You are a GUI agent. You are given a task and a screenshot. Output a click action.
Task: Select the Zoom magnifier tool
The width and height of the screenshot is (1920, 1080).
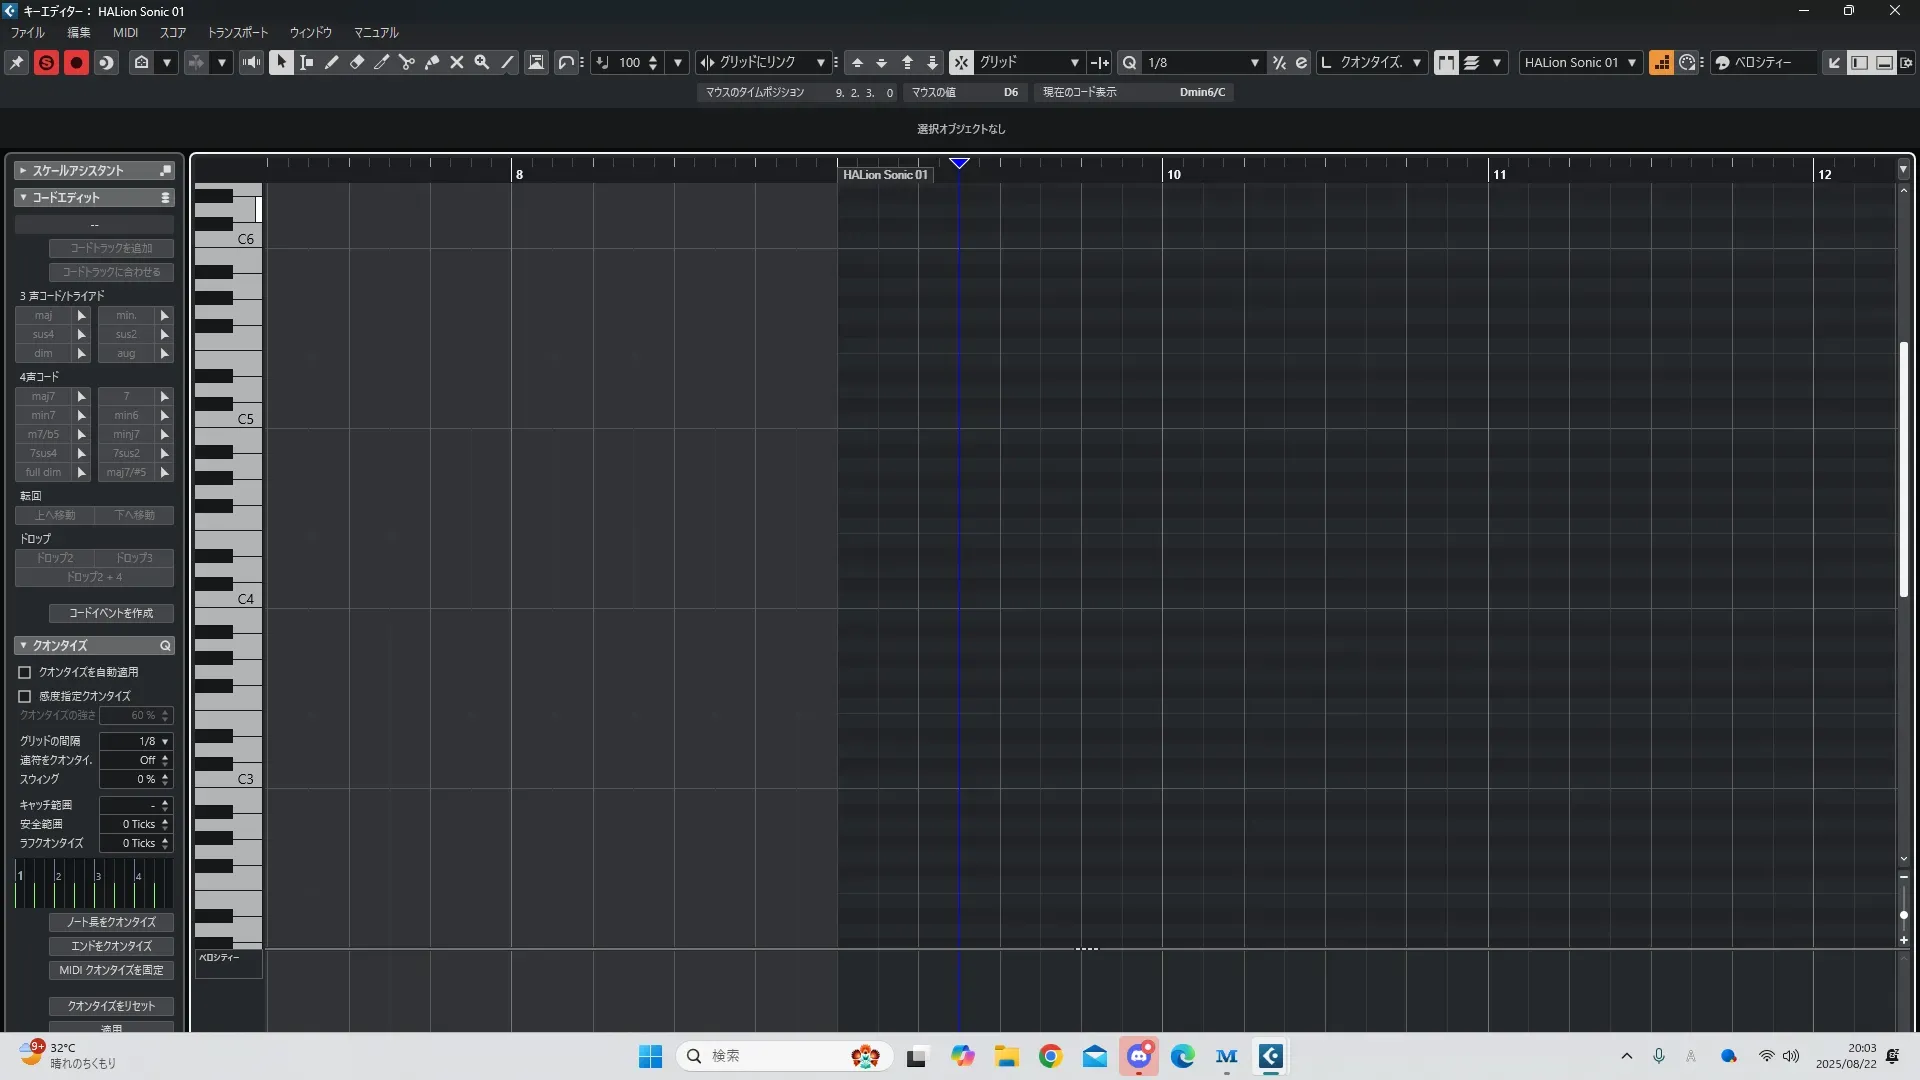482,62
